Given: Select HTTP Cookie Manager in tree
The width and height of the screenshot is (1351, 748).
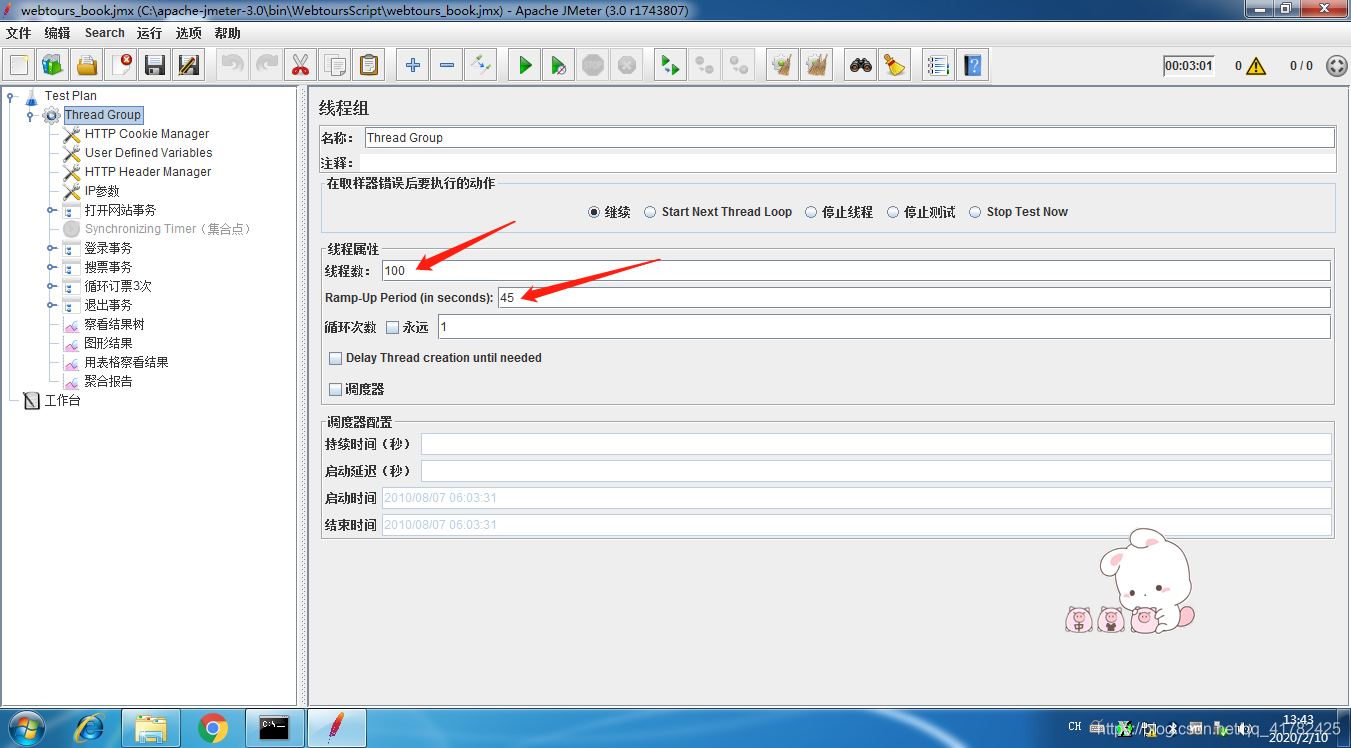Looking at the screenshot, I should click(147, 134).
